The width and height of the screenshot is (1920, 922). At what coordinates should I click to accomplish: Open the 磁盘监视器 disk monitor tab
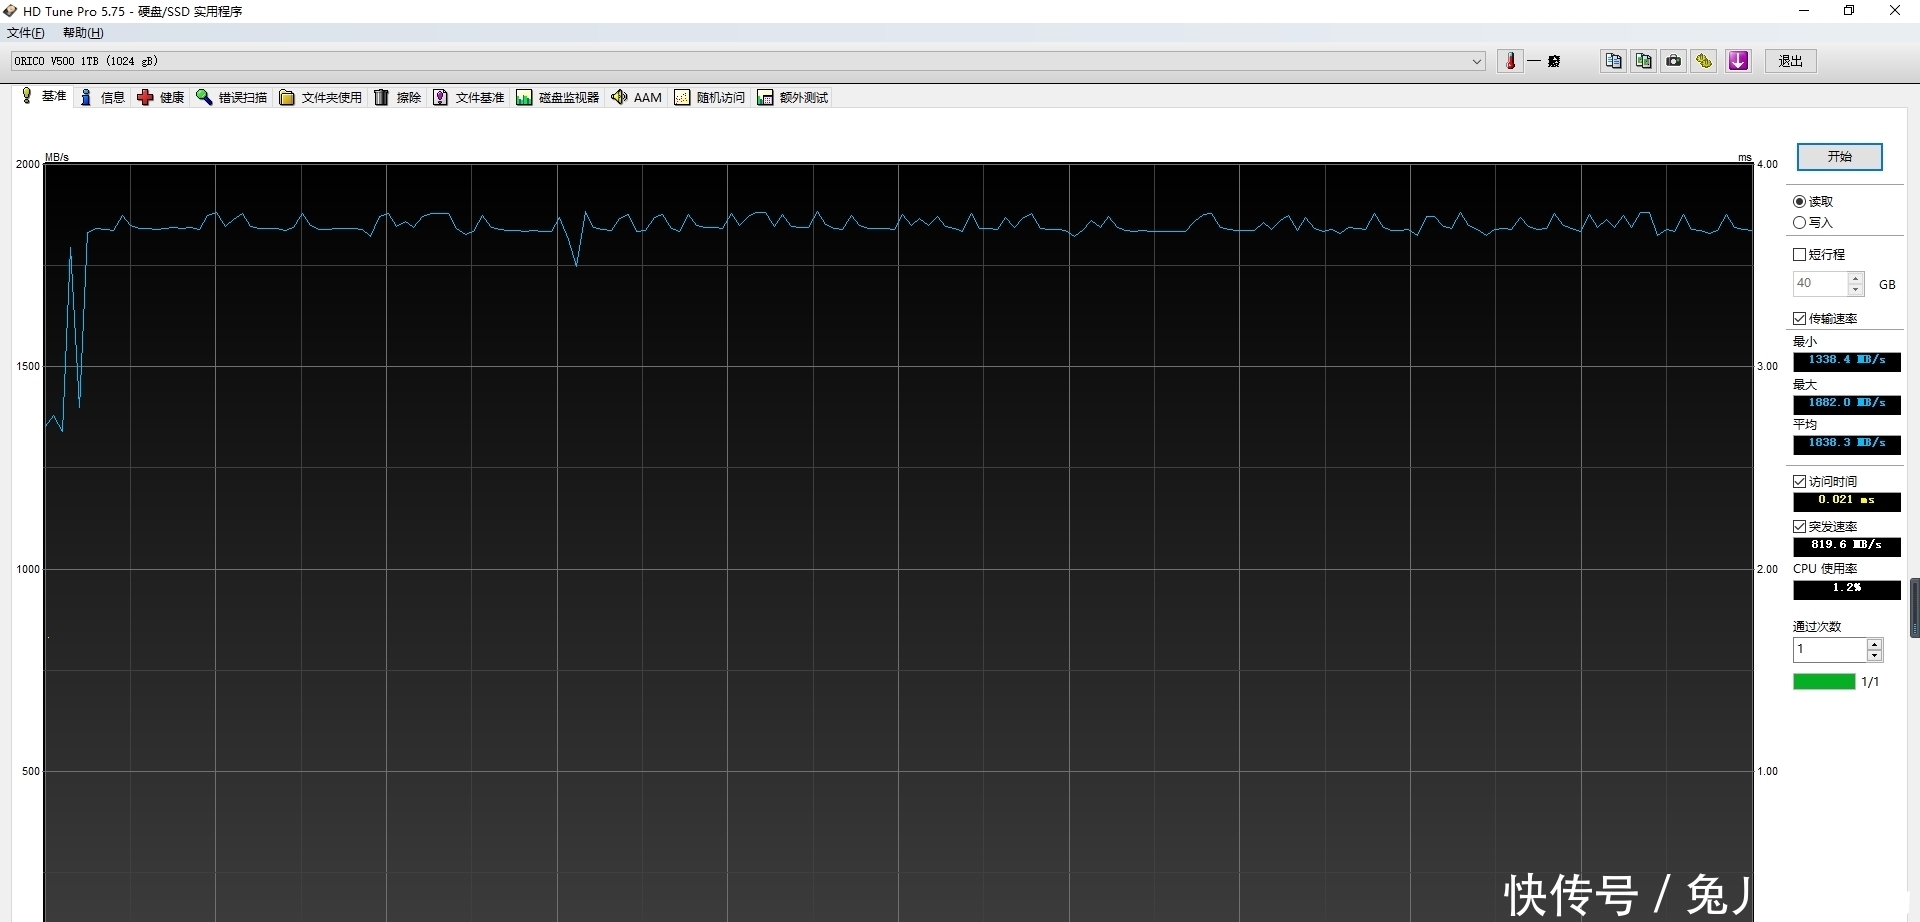tap(557, 97)
